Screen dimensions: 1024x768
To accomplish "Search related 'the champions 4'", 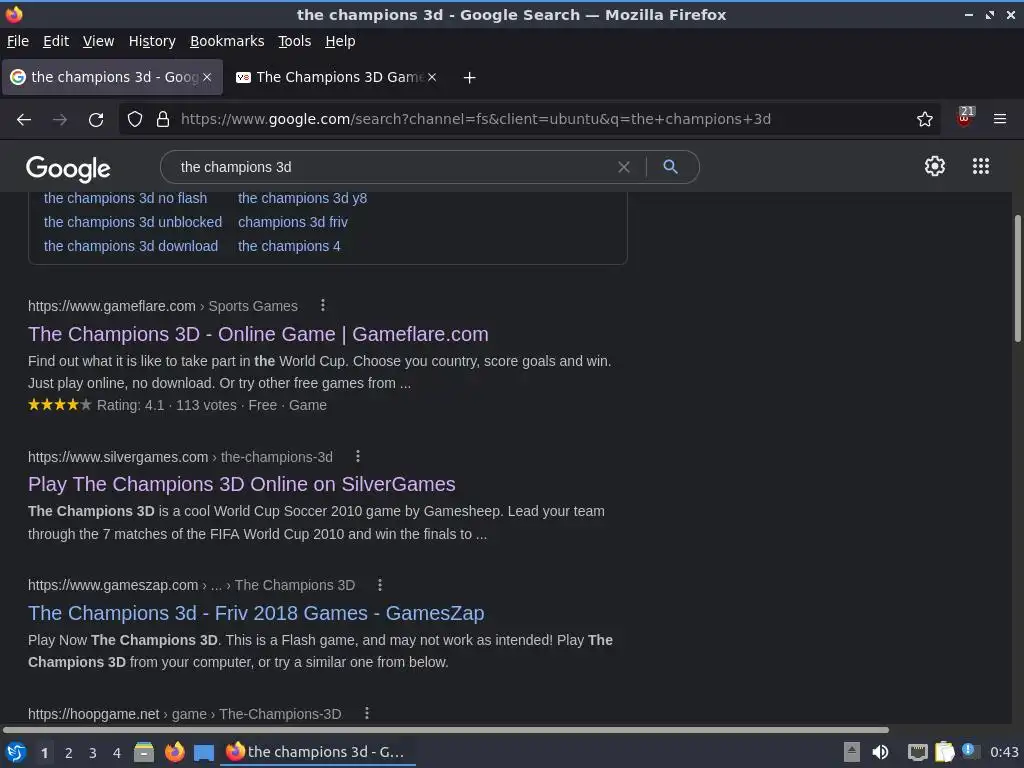I will (289, 246).
